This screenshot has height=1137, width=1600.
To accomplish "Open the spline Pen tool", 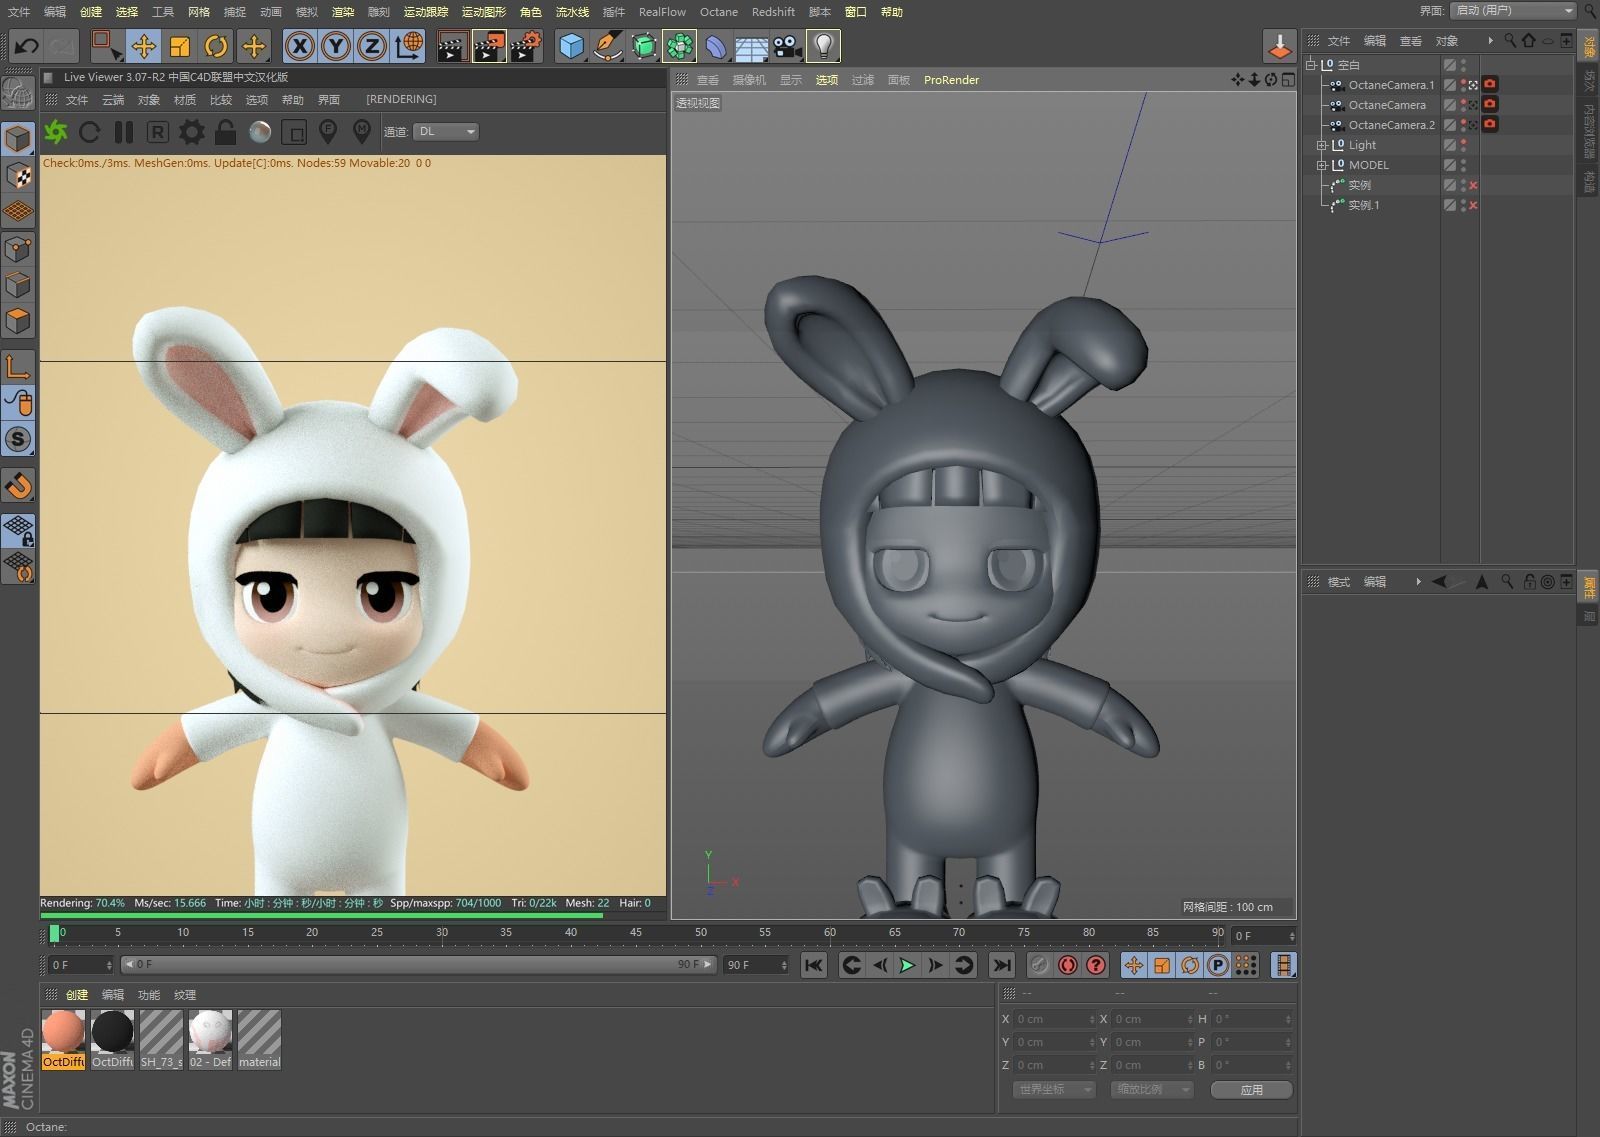I will pyautogui.click(x=607, y=46).
